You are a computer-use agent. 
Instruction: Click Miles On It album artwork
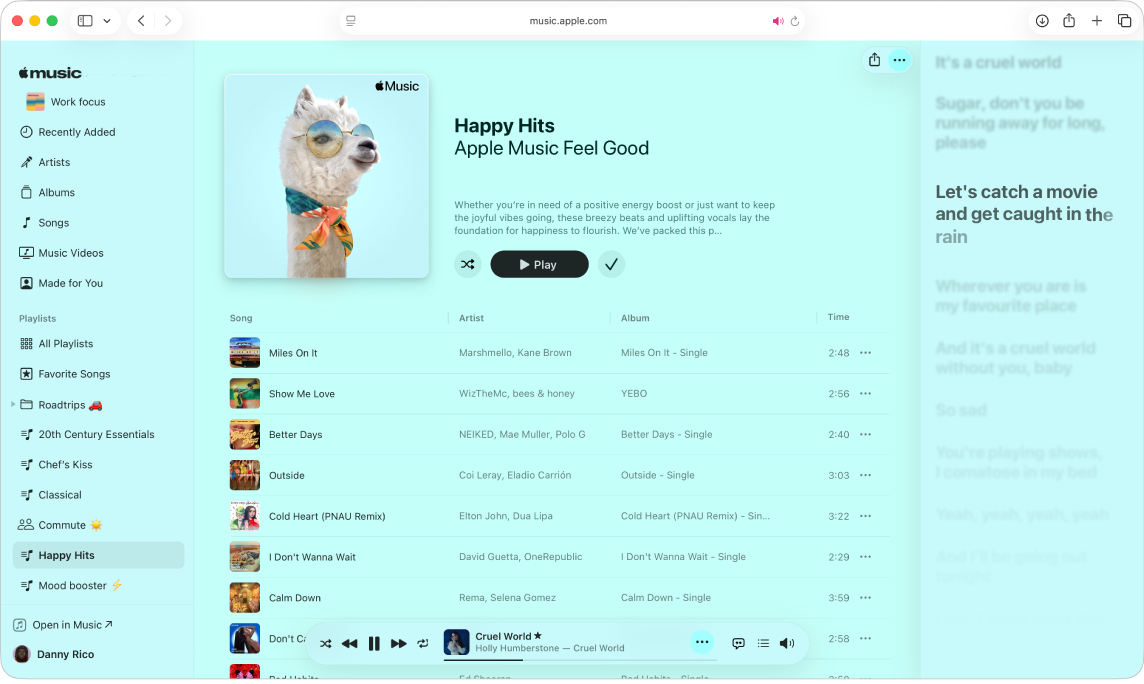pyautogui.click(x=244, y=353)
